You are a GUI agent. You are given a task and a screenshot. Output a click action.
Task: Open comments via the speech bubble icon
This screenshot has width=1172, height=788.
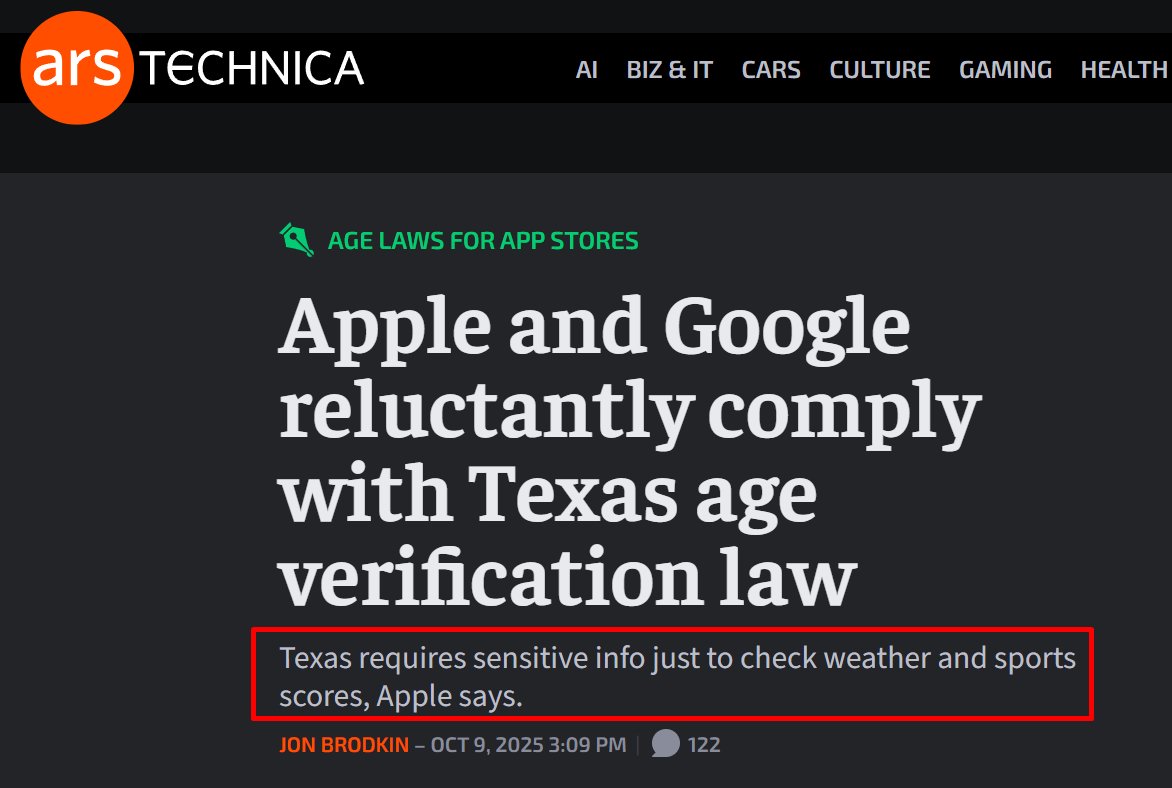(665, 744)
